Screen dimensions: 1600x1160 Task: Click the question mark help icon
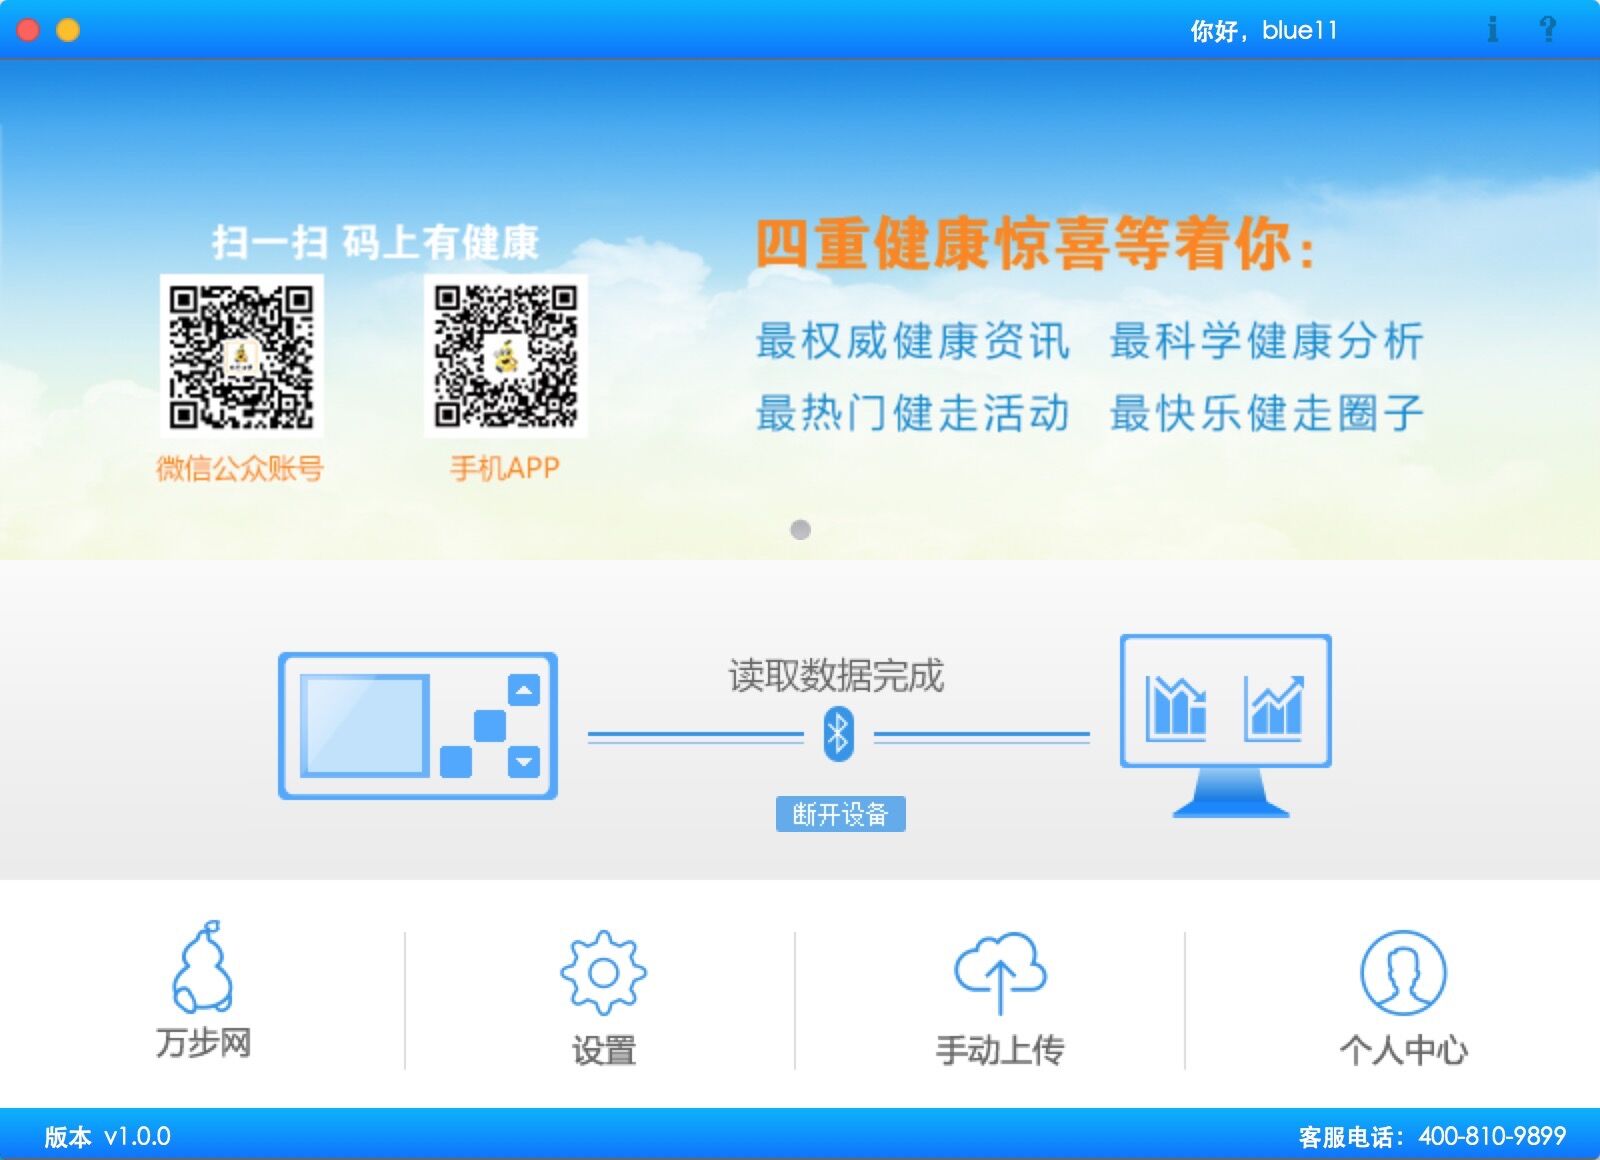(1547, 29)
